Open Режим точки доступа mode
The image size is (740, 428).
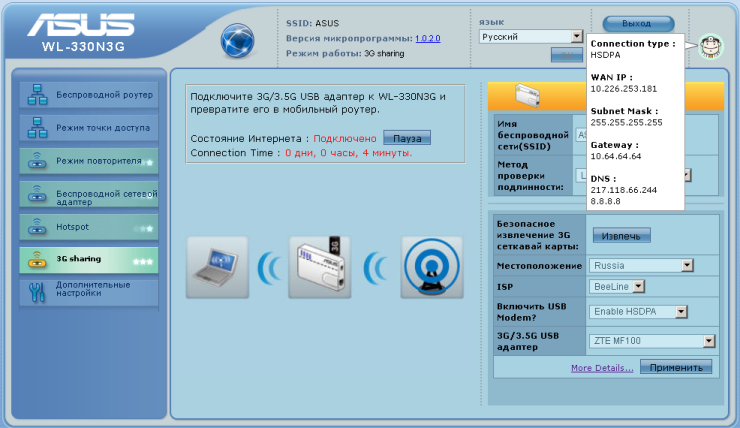pos(89,128)
